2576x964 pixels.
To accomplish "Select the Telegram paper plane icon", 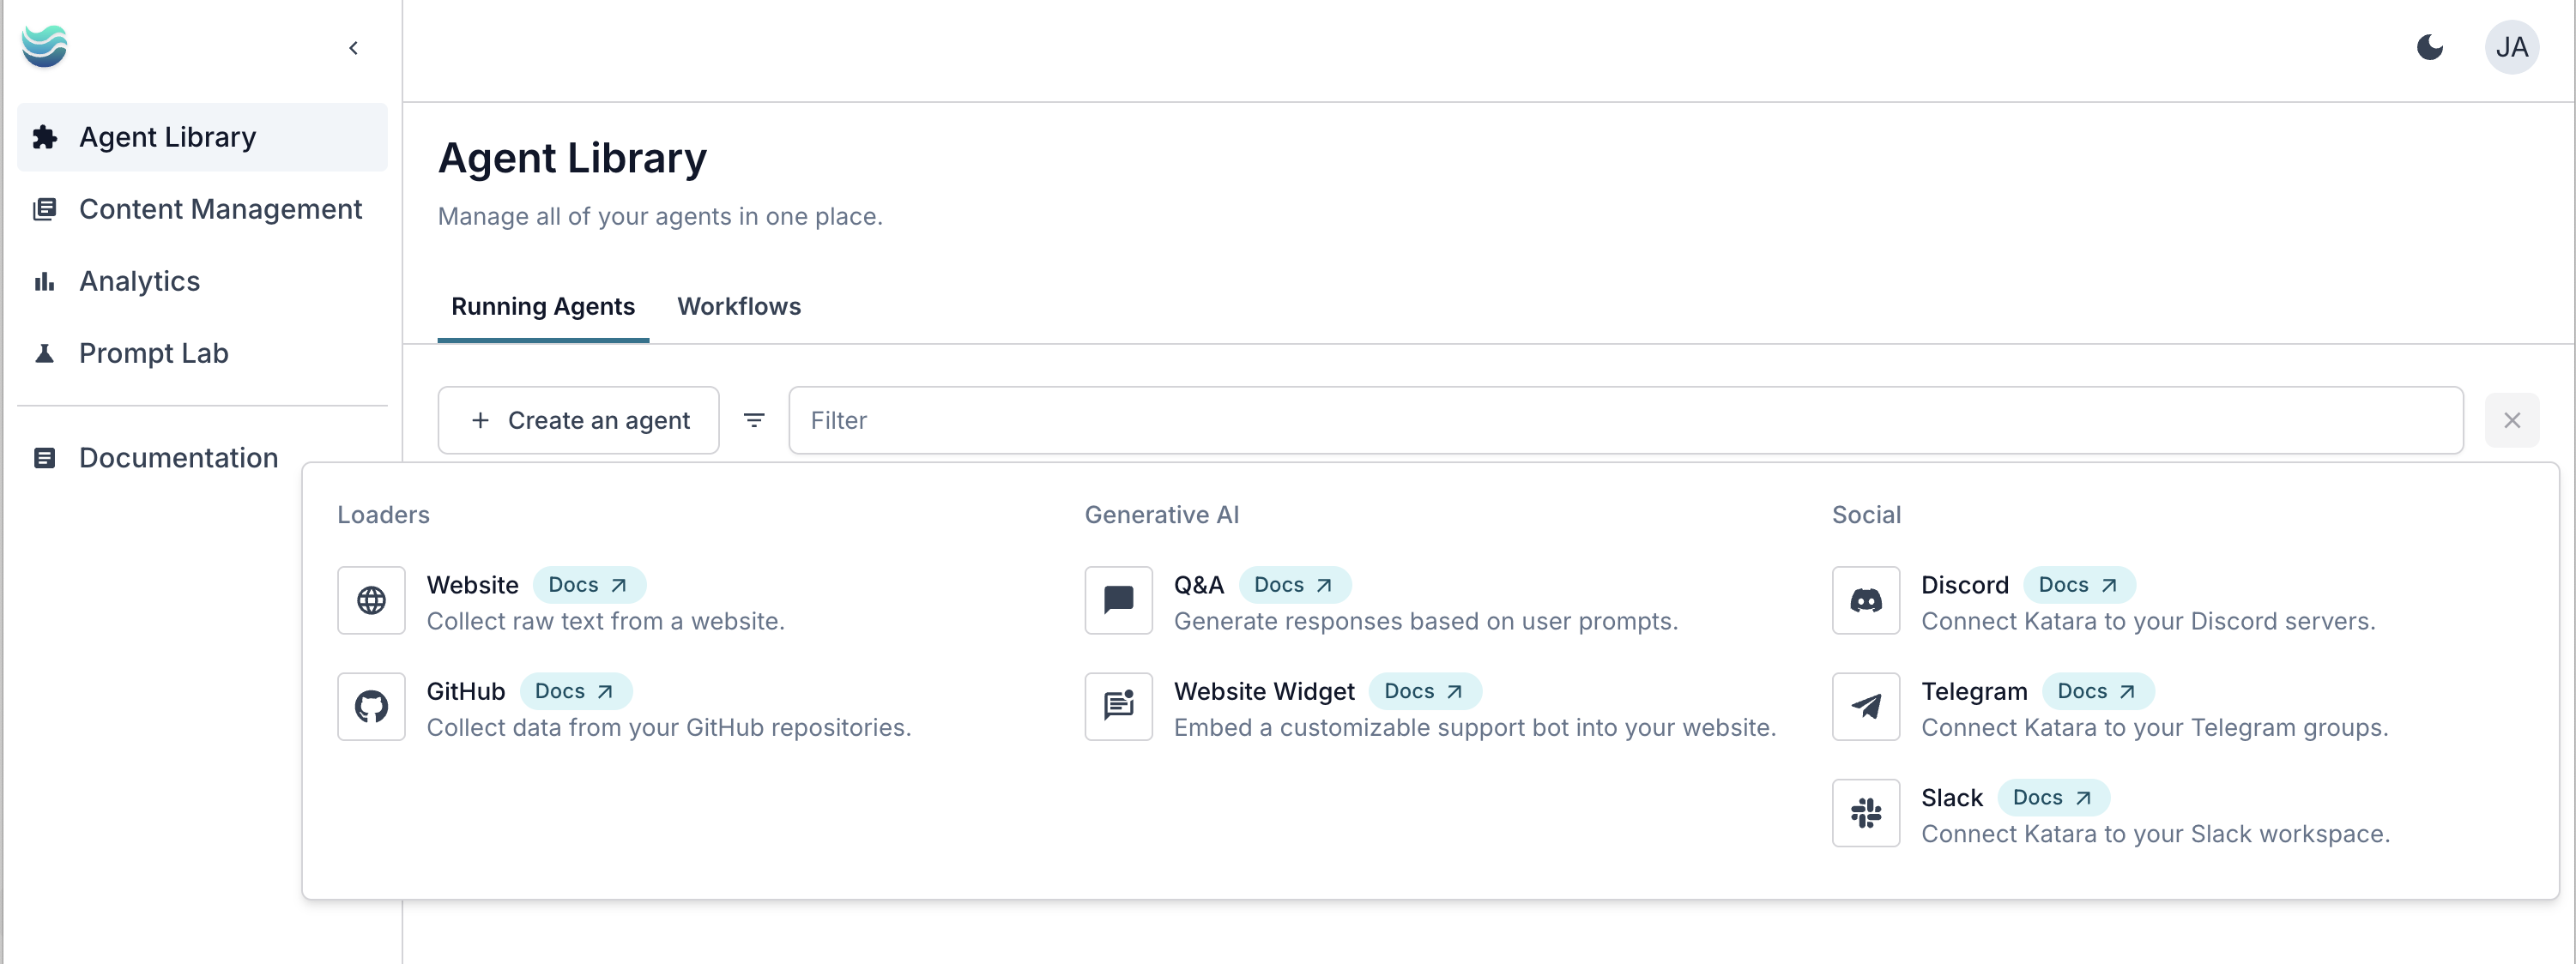I will (1866, 706).
